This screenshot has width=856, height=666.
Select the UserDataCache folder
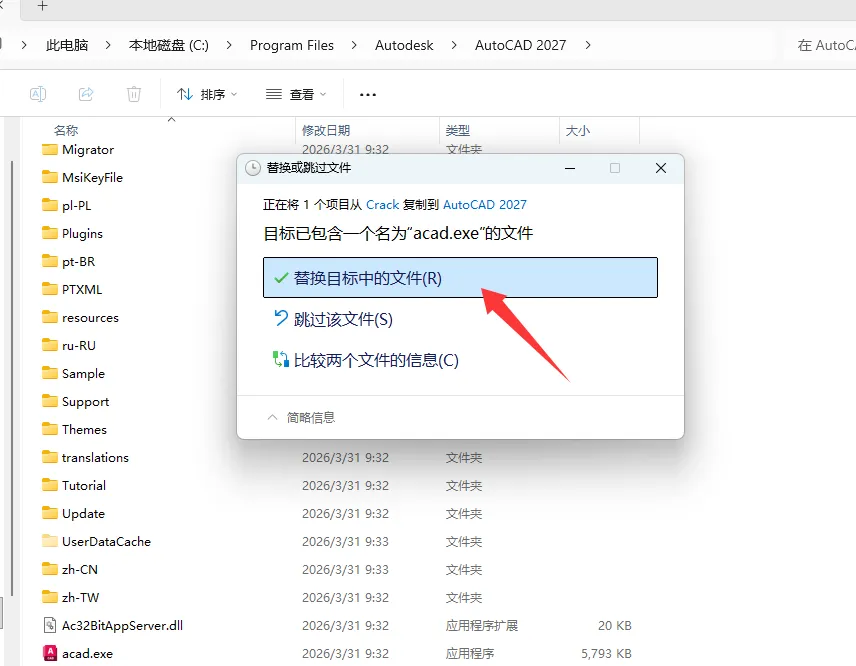(96, 542)
